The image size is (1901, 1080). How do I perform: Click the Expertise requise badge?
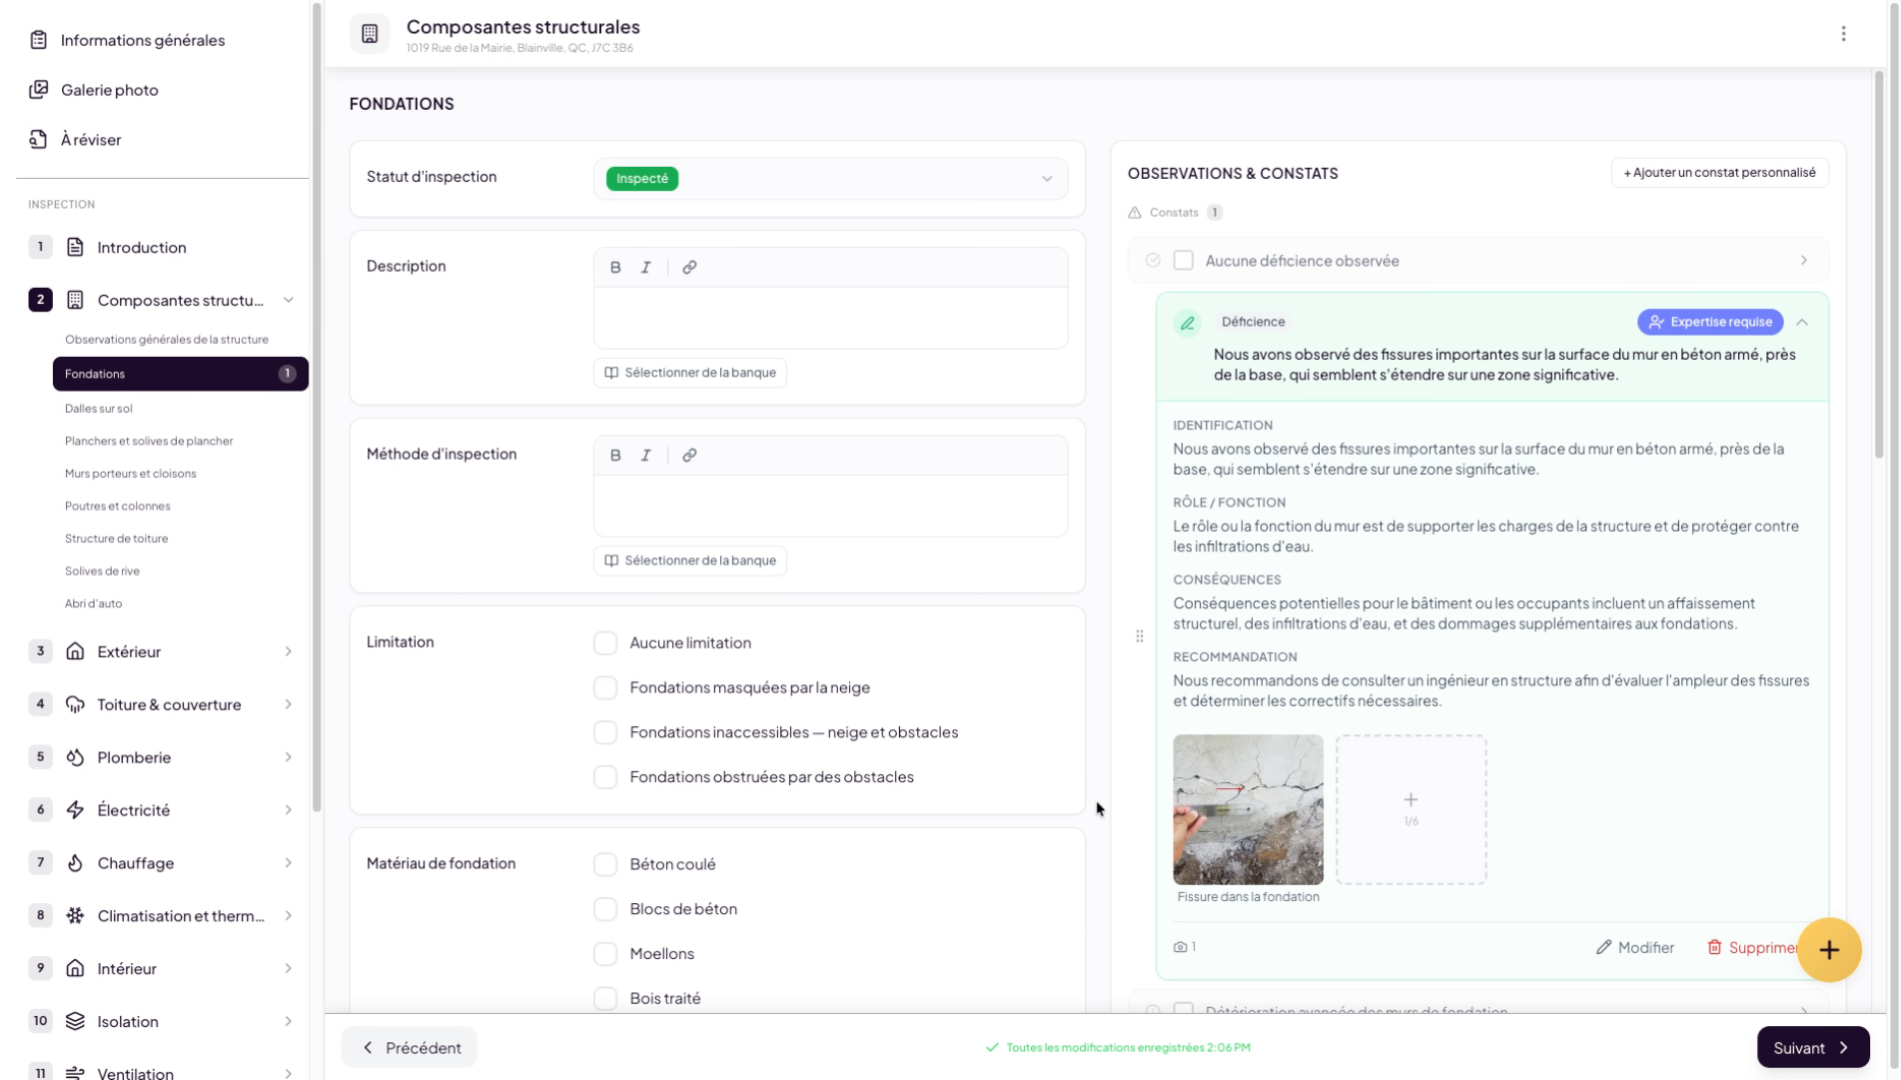point(1709,322)
